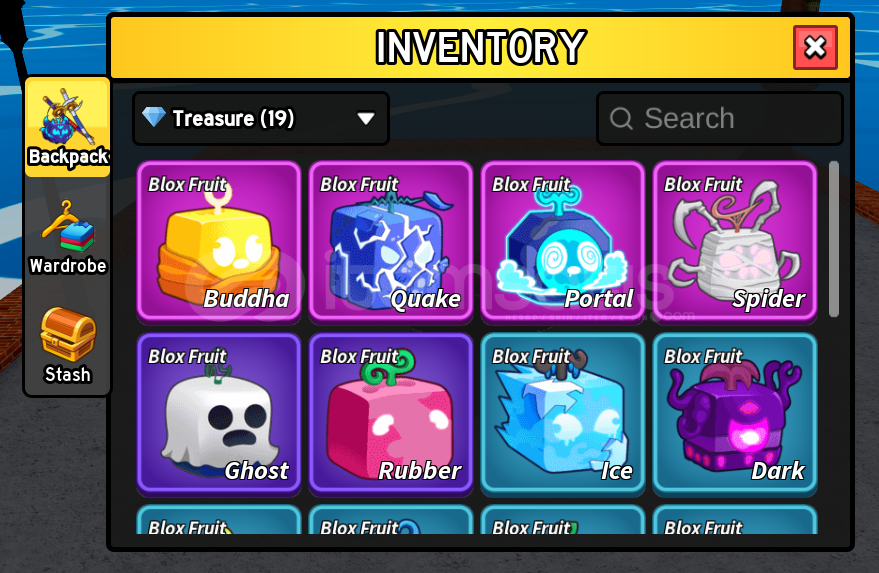879x573 pixels.
Task: Pick the Portal Blox Fruit
Action: tap(563, 242)
